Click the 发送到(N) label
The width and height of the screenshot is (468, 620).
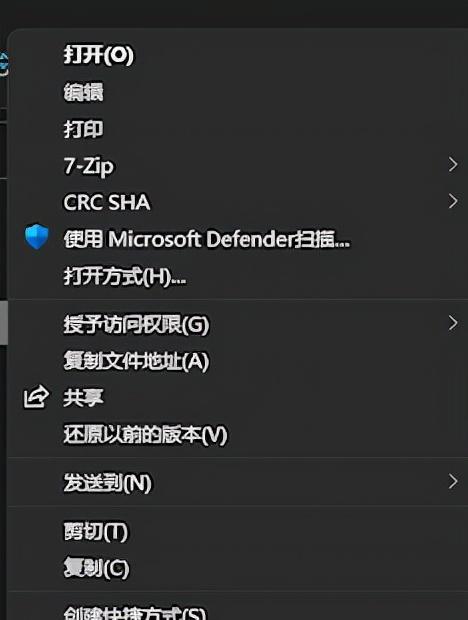pyautogui.click(x=108, y=483)
